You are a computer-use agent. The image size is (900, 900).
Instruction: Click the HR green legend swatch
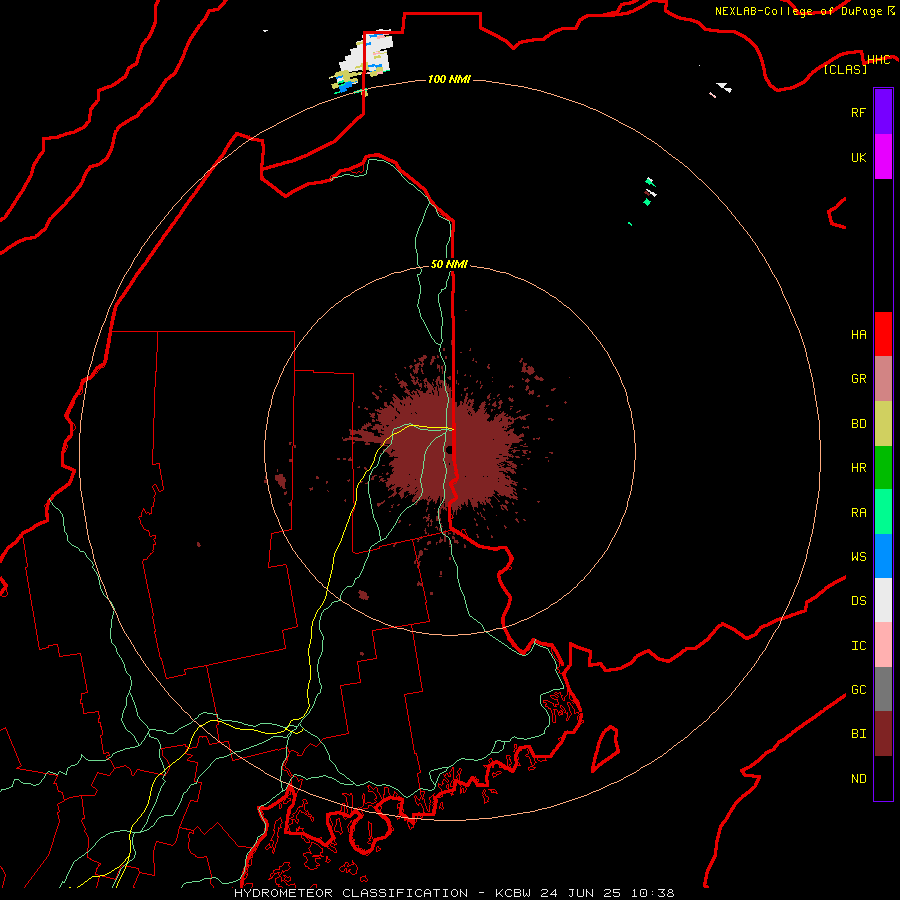(883, 468)
